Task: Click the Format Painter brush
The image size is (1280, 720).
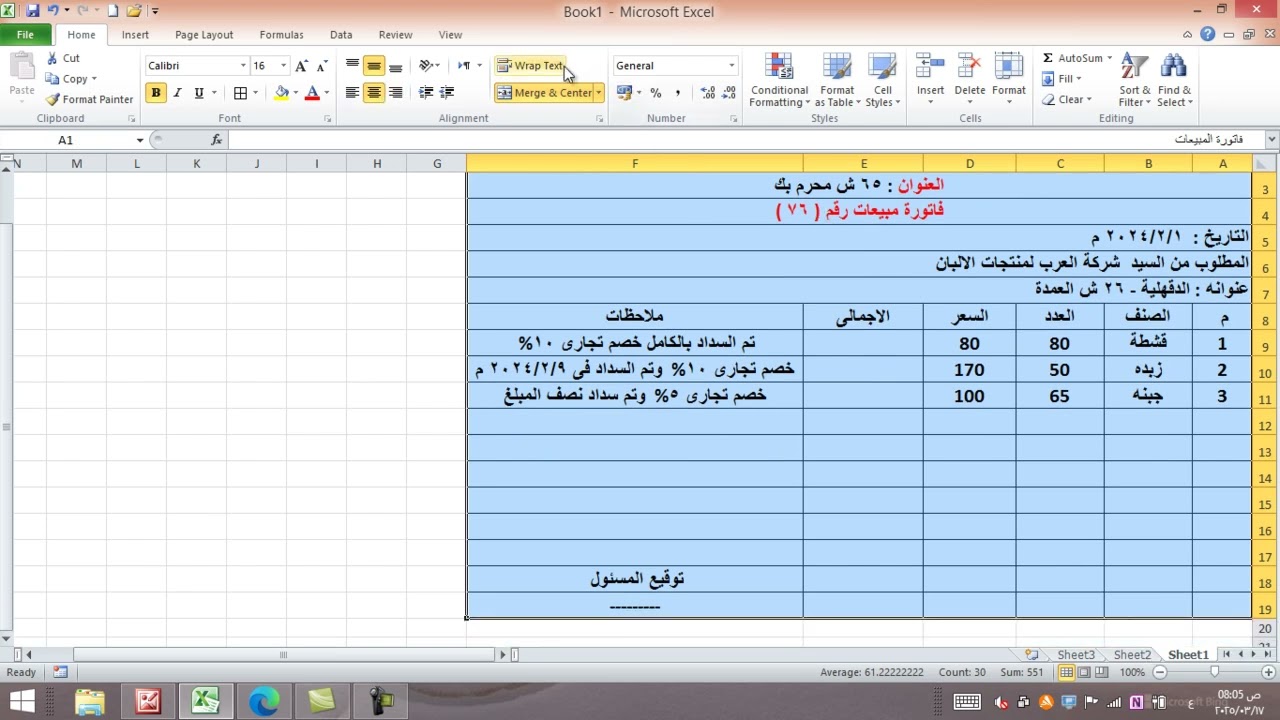Action: (53, 100)
